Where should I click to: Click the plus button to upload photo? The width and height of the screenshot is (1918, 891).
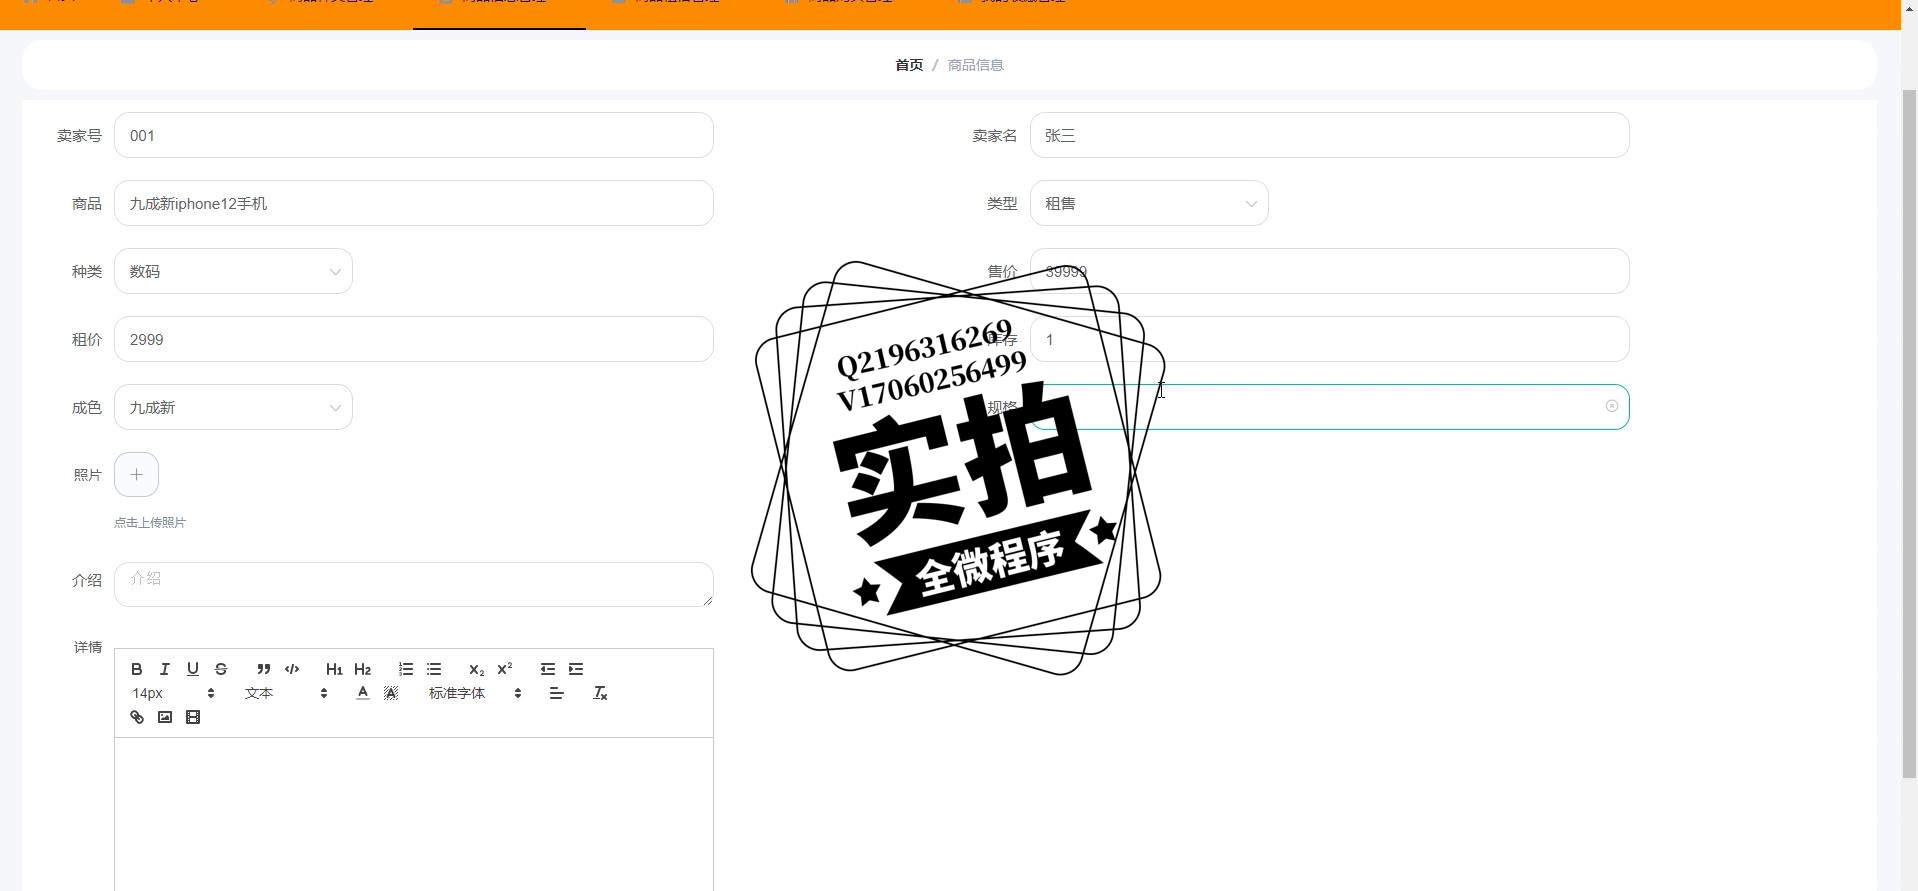click(136, 474)
